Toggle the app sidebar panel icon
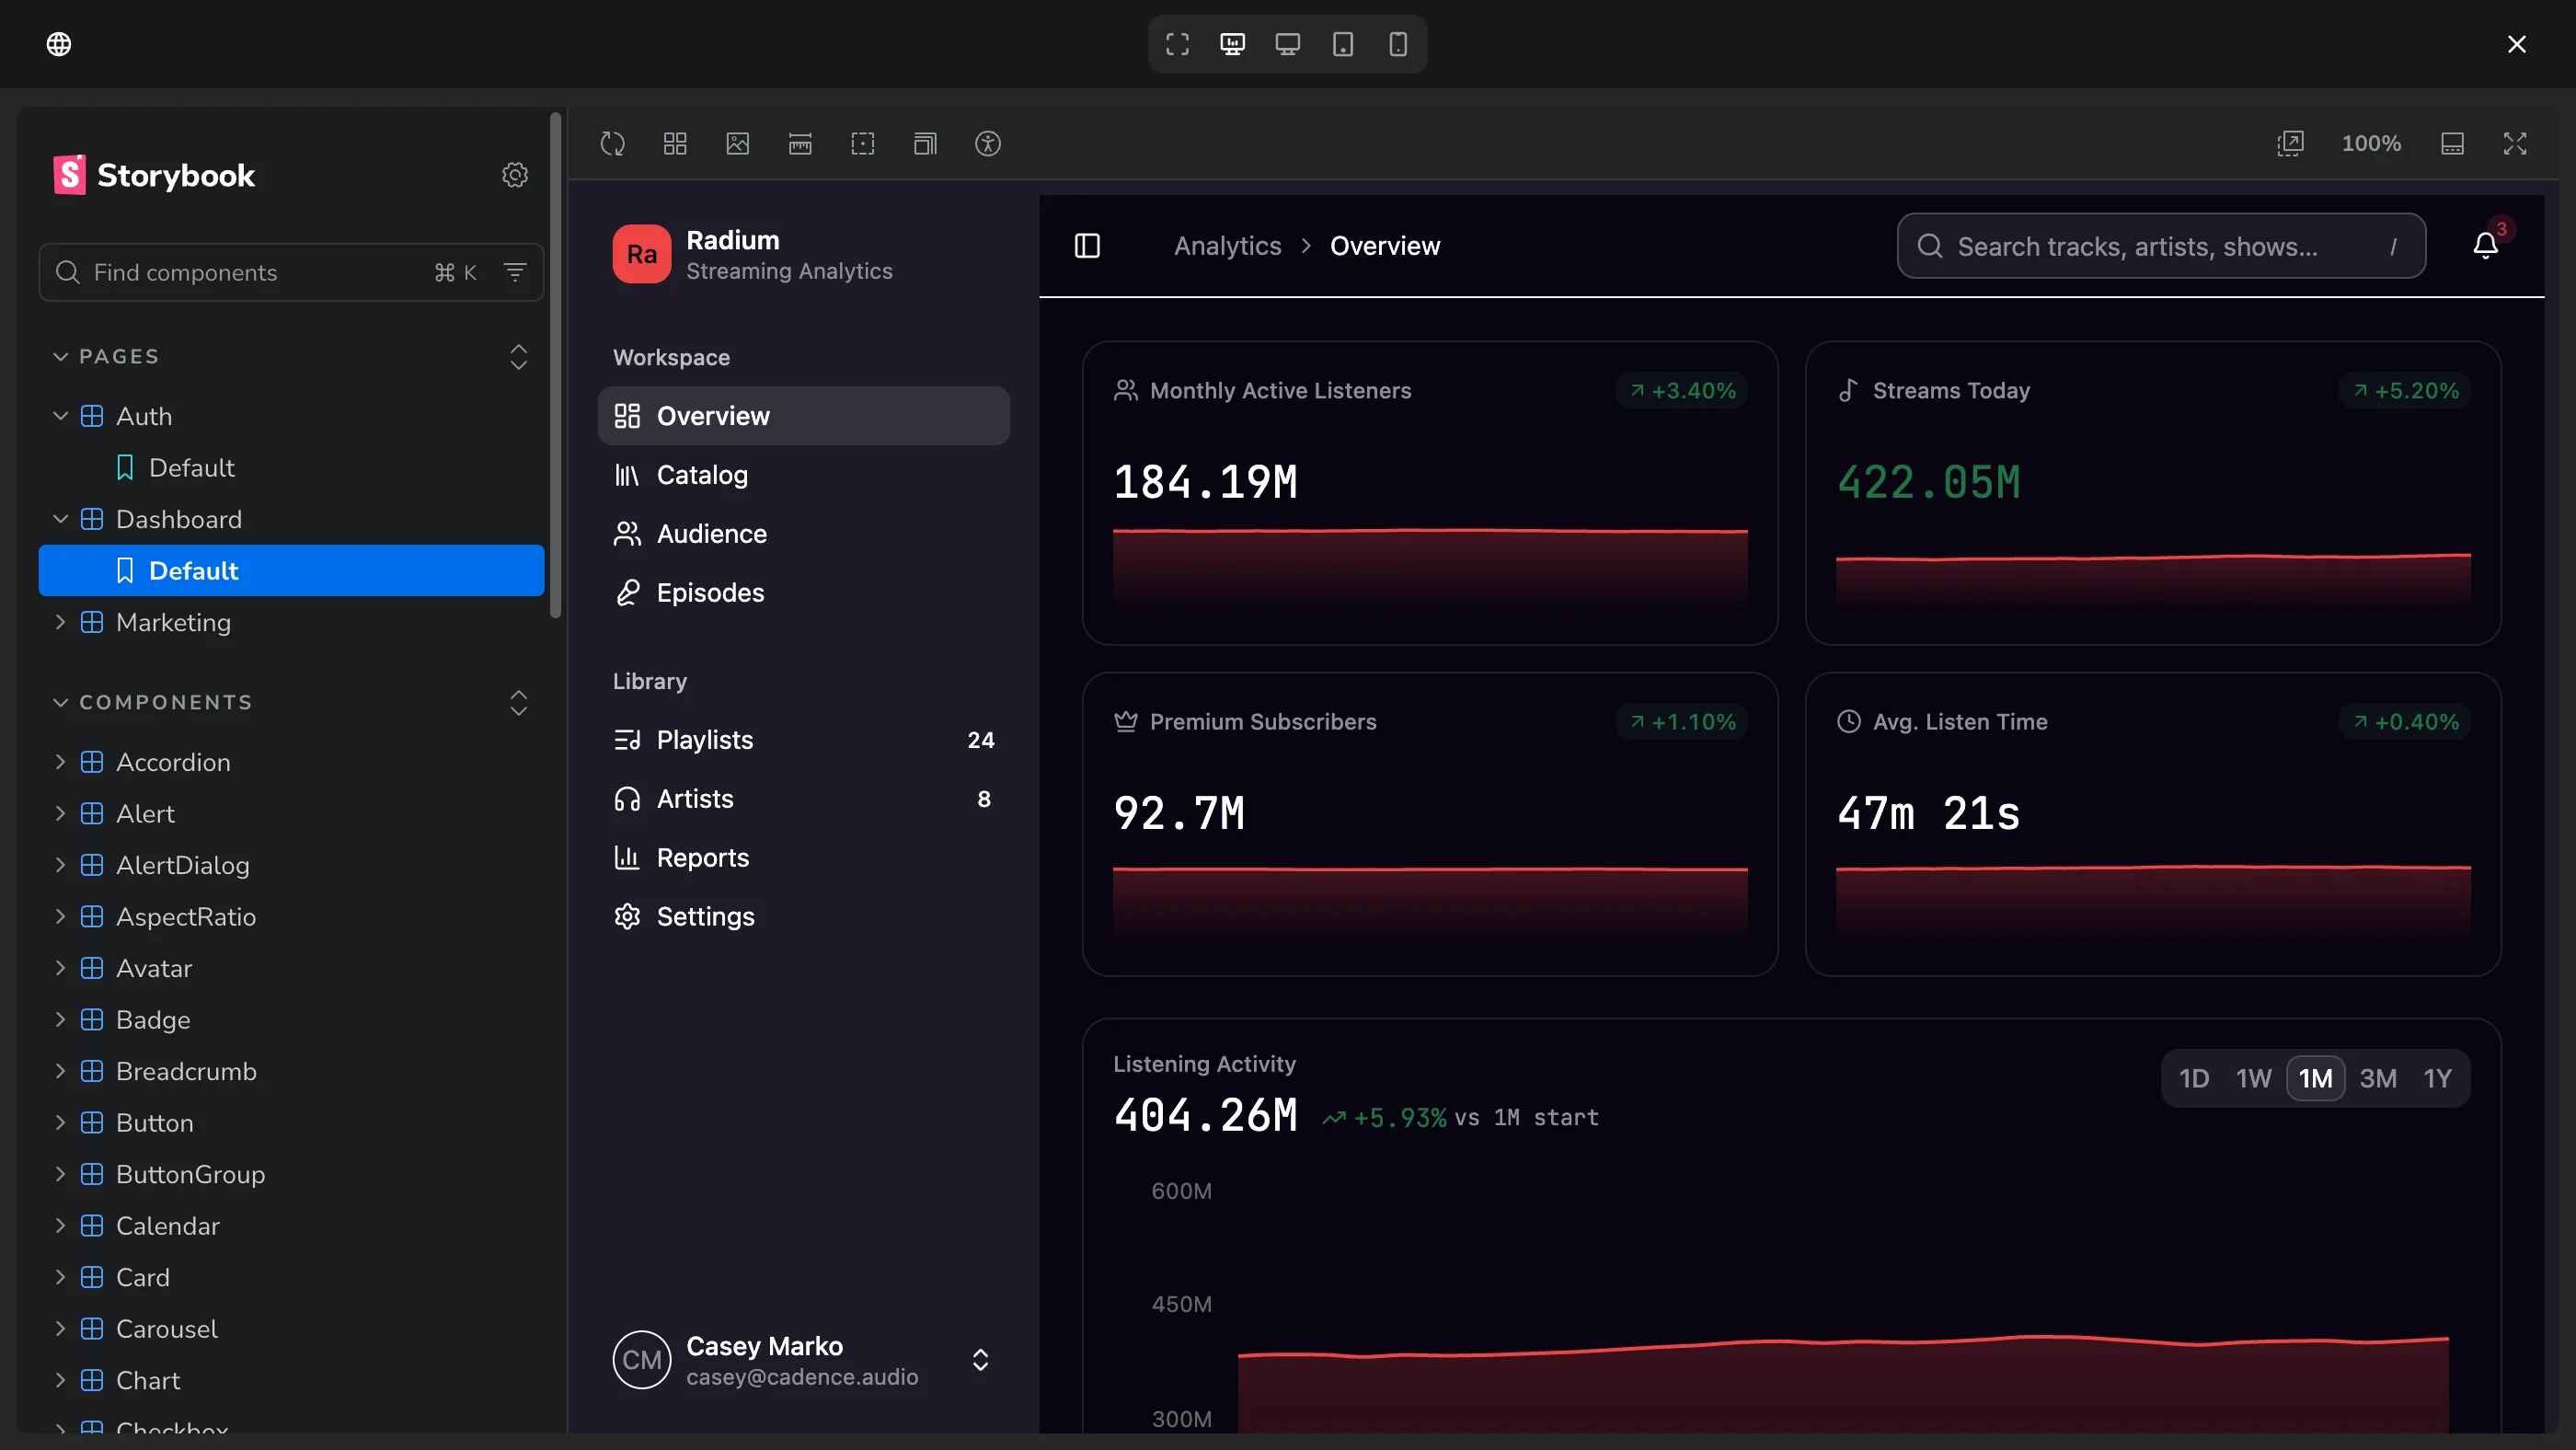The height and width of the screenshot is (1450, 2576). [1087, 246]
